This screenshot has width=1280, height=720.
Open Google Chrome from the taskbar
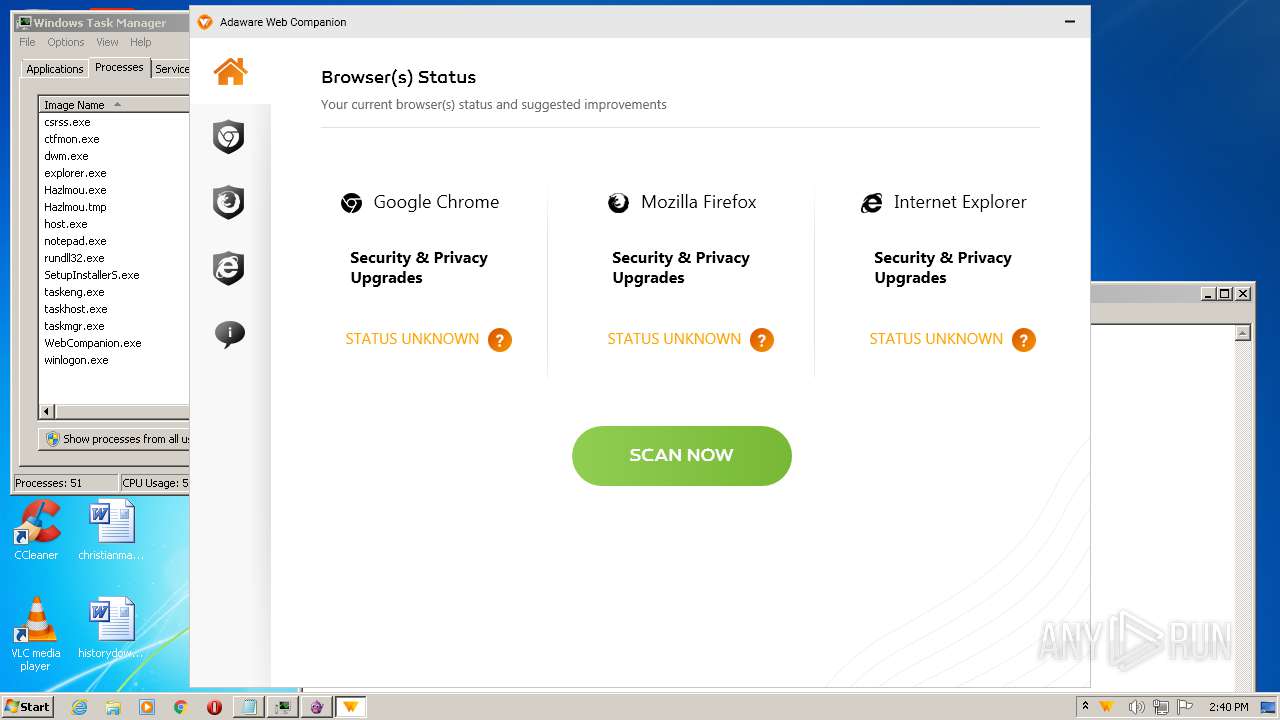coord(180,707)
